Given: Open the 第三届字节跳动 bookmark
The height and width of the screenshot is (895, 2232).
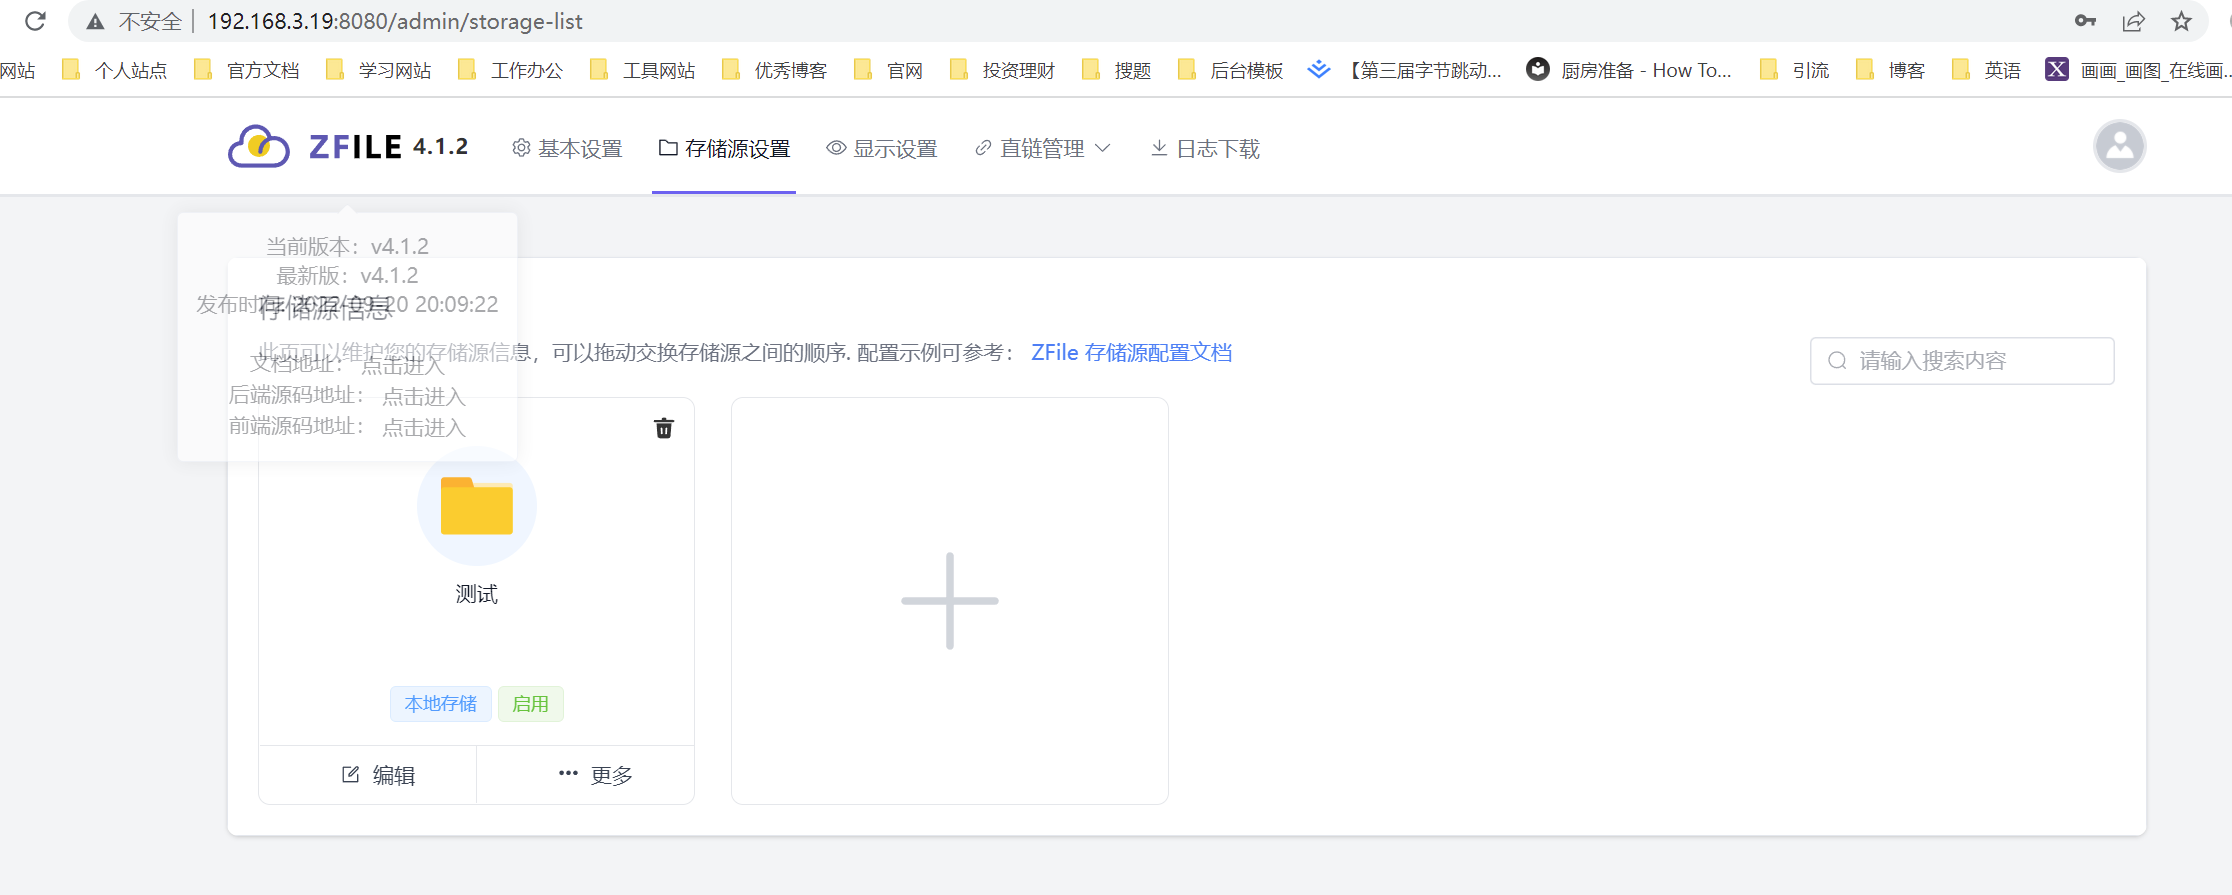Looking at the screenshot, I should click(1406, 70).
